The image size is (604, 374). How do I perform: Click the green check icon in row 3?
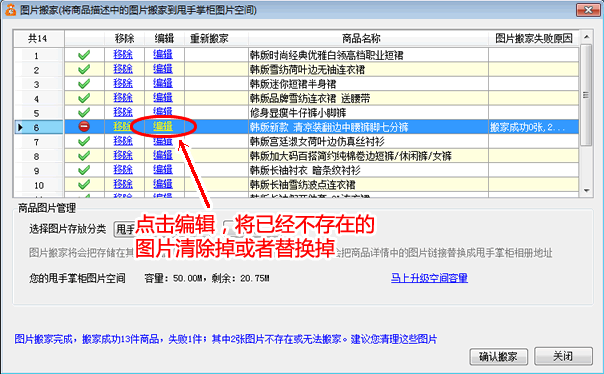(84, 84)
